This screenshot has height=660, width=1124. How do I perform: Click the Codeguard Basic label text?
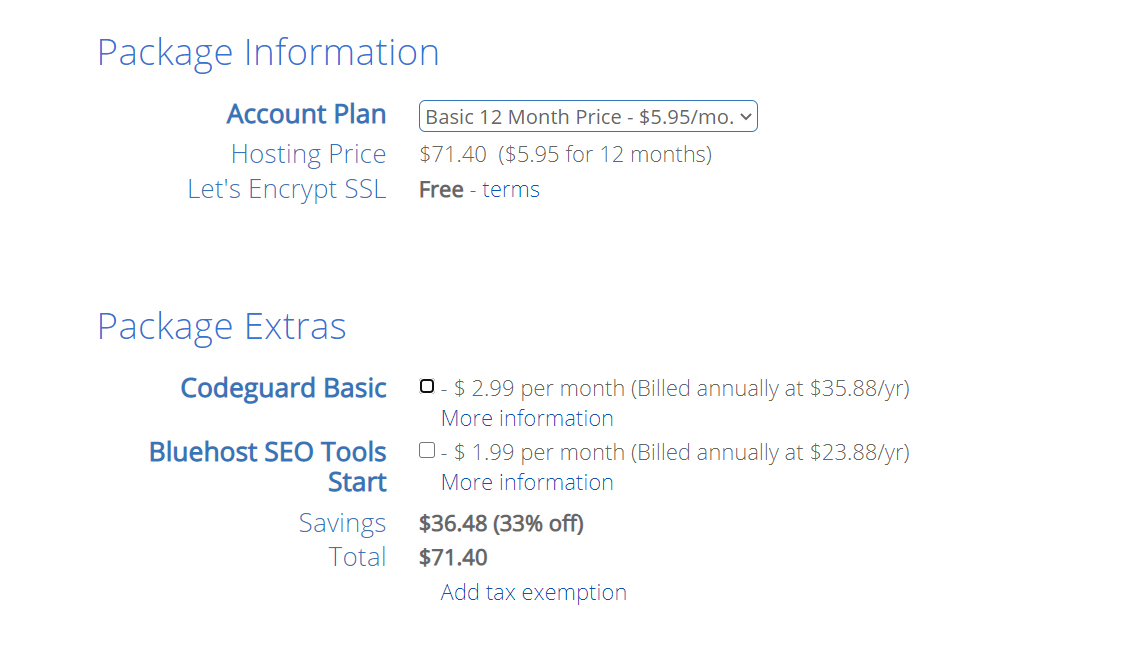(x=283, y=388)
